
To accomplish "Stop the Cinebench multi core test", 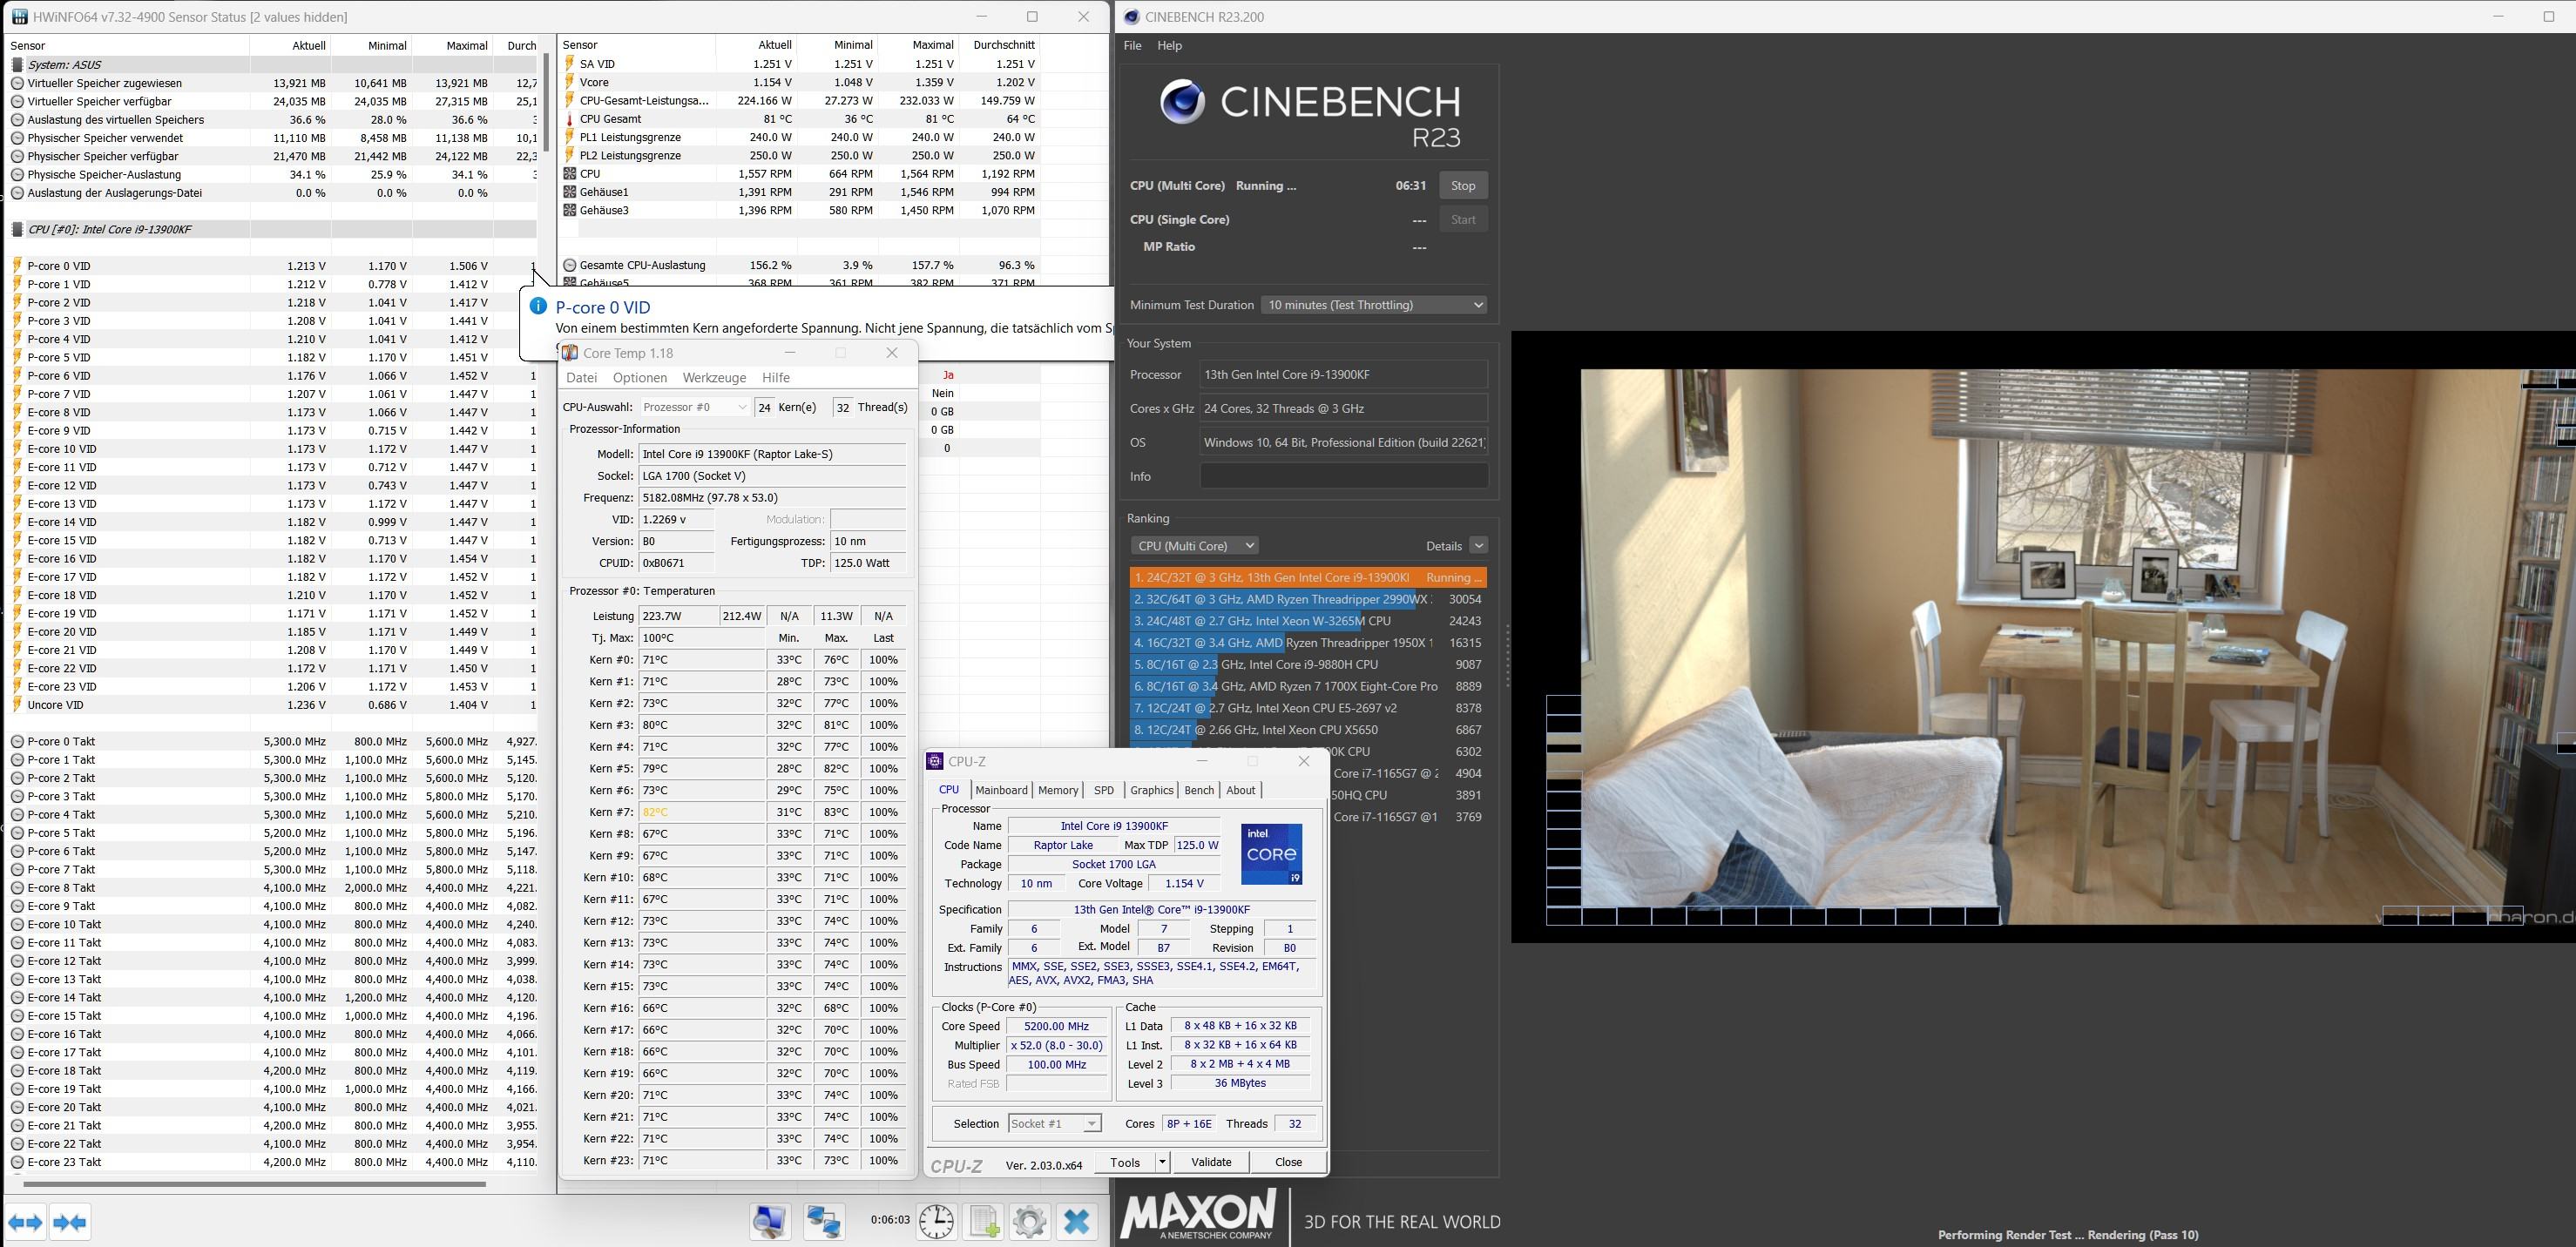I will coord(1463,186).
